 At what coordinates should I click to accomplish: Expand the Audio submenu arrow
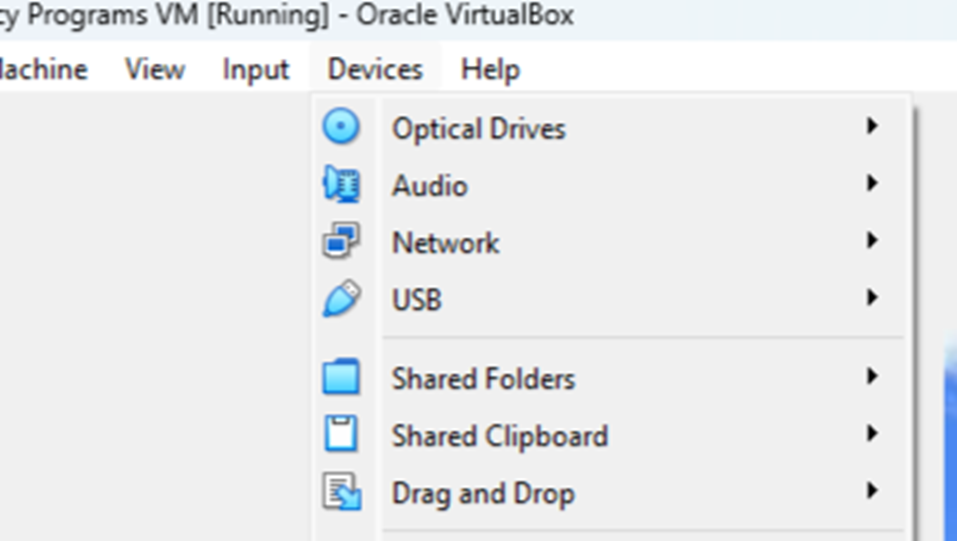click(x=872, y=184)
